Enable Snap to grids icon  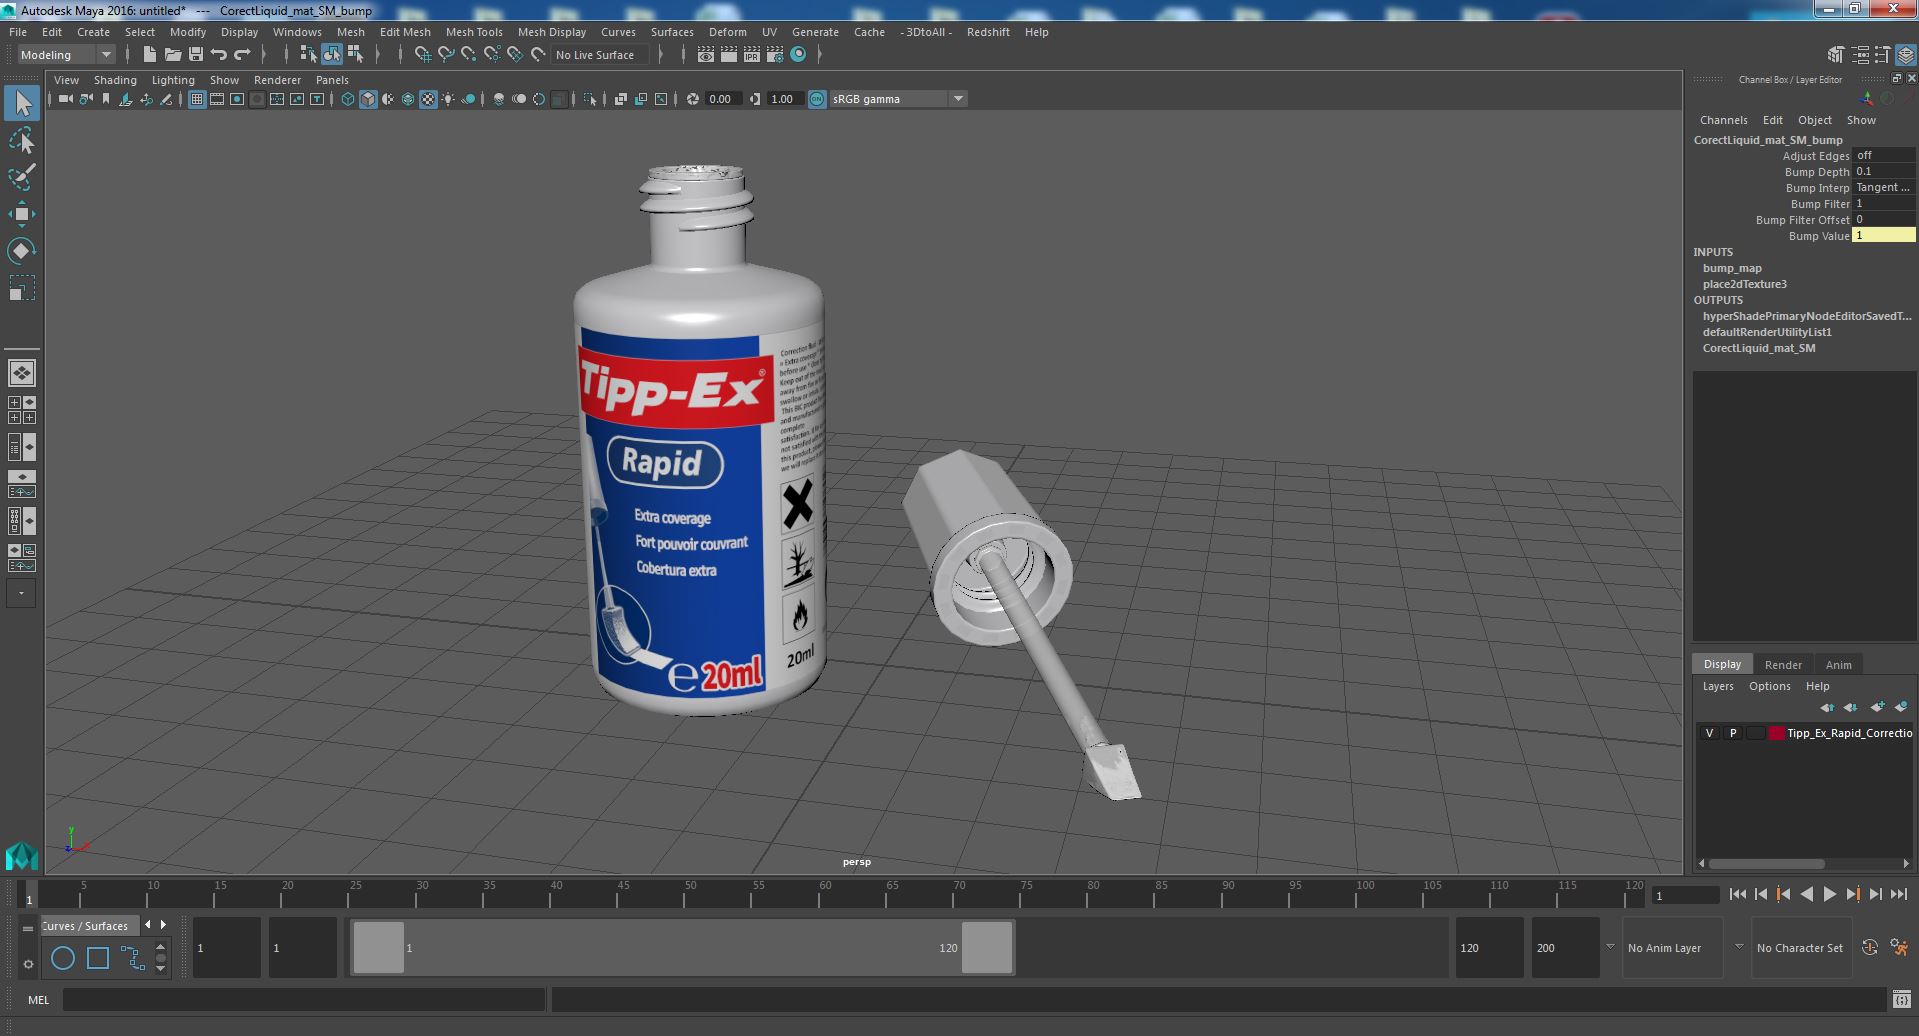coord(423,55)
